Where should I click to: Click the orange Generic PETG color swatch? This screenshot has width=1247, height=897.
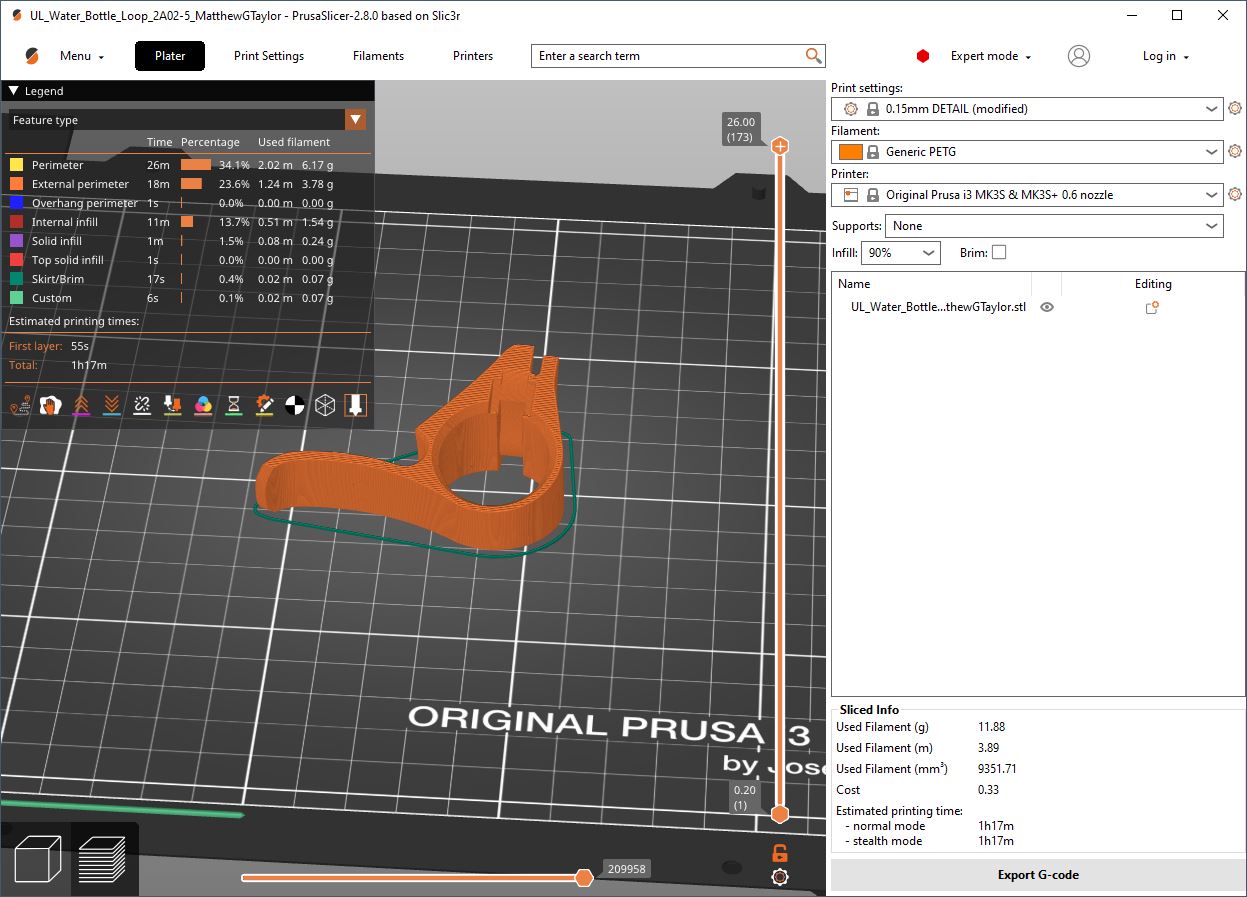(x=850, y=152)
